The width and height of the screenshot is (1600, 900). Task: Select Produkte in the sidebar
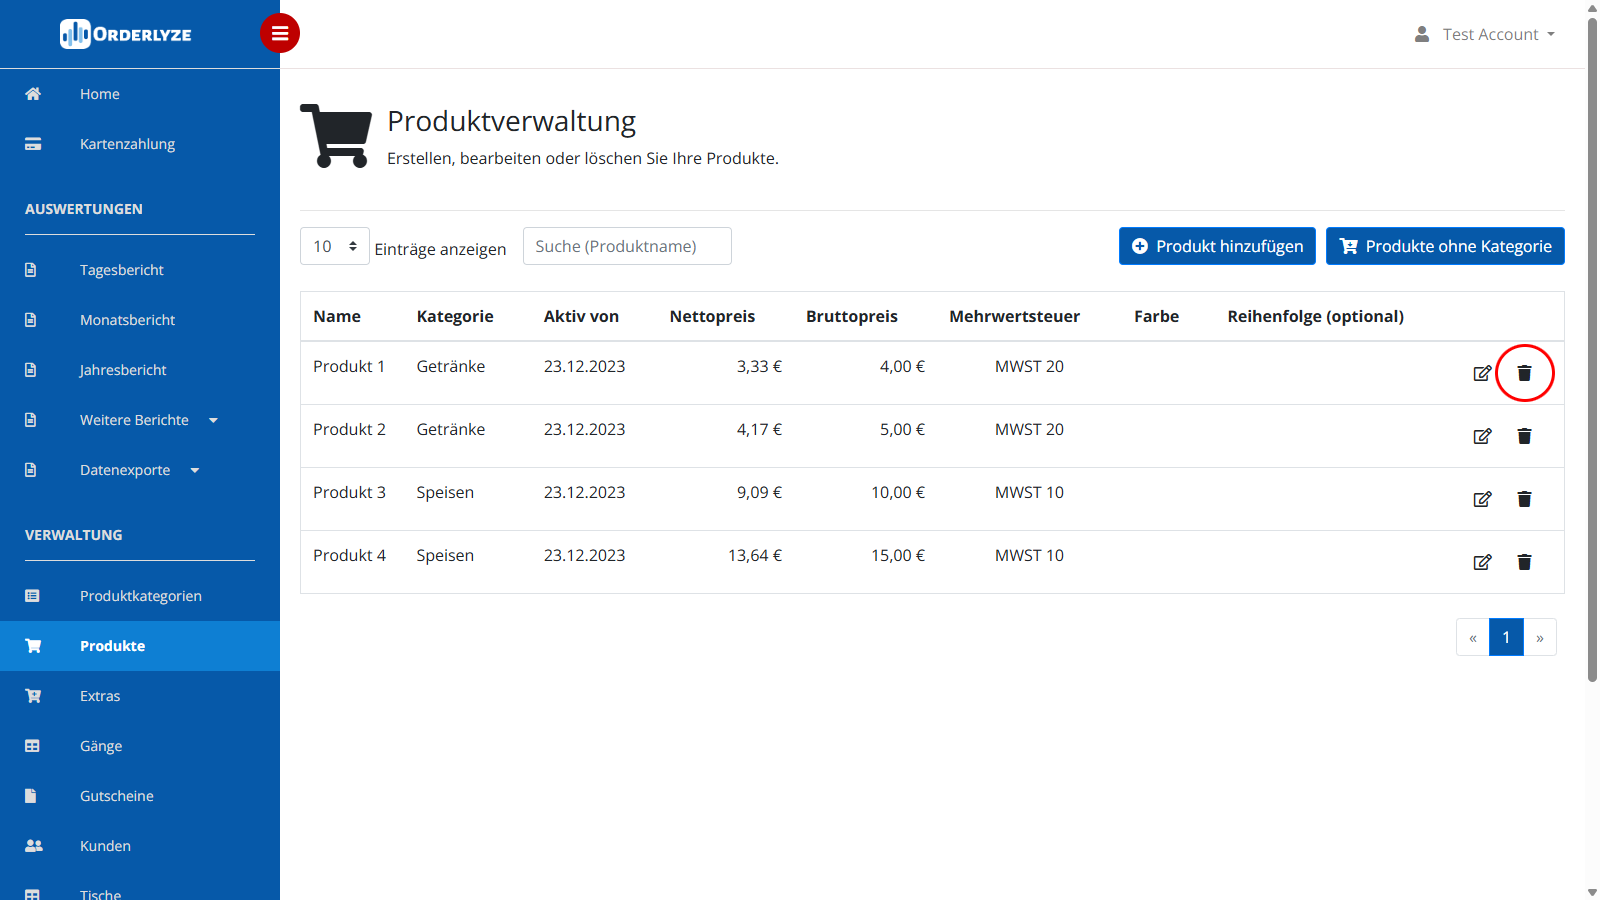coord(140,646)
